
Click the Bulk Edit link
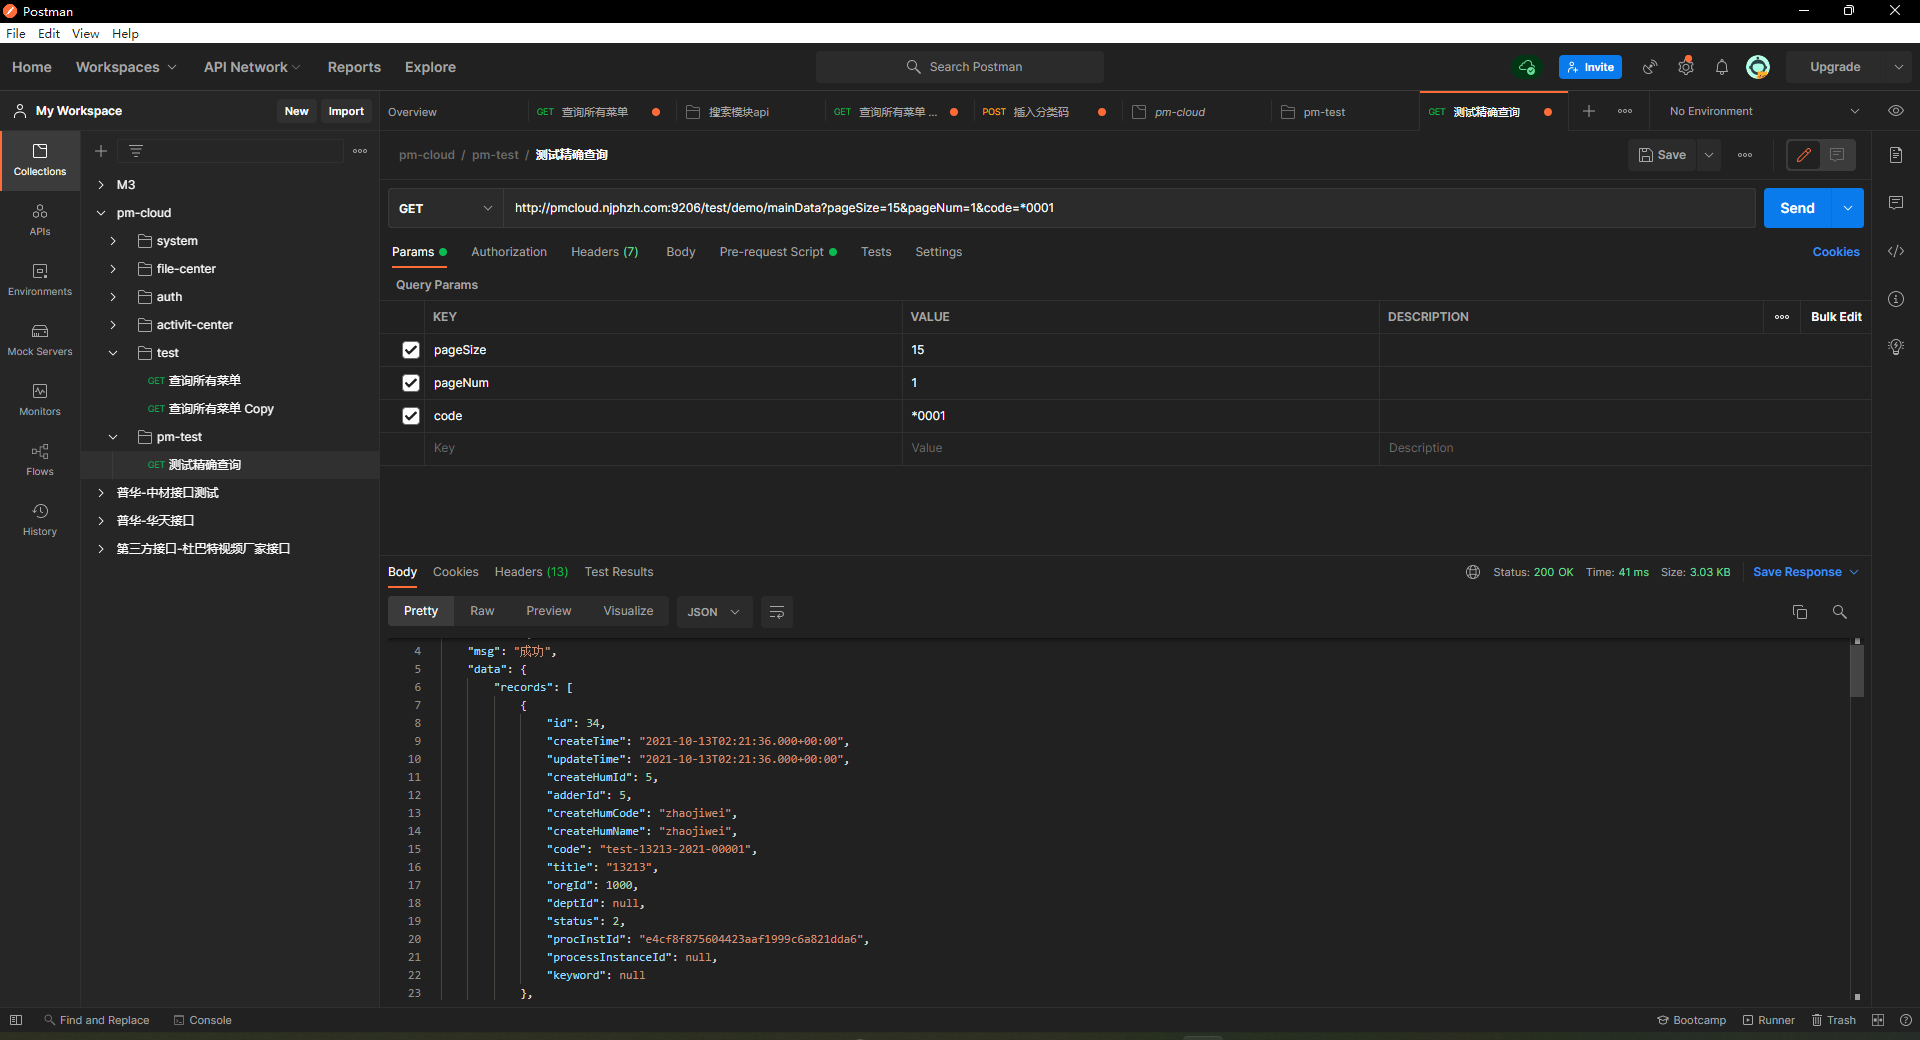pos(1835,317)
